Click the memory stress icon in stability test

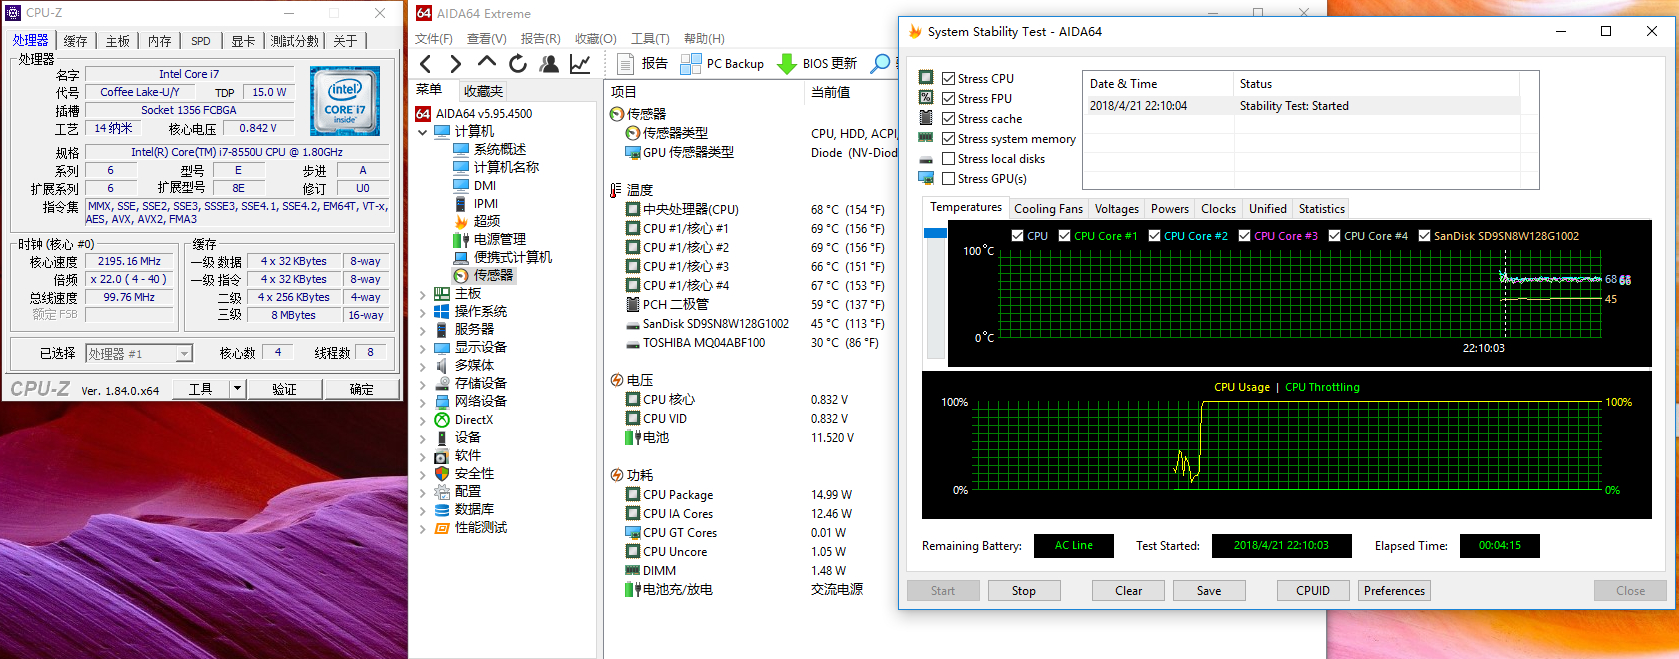[x=926, y=138]
